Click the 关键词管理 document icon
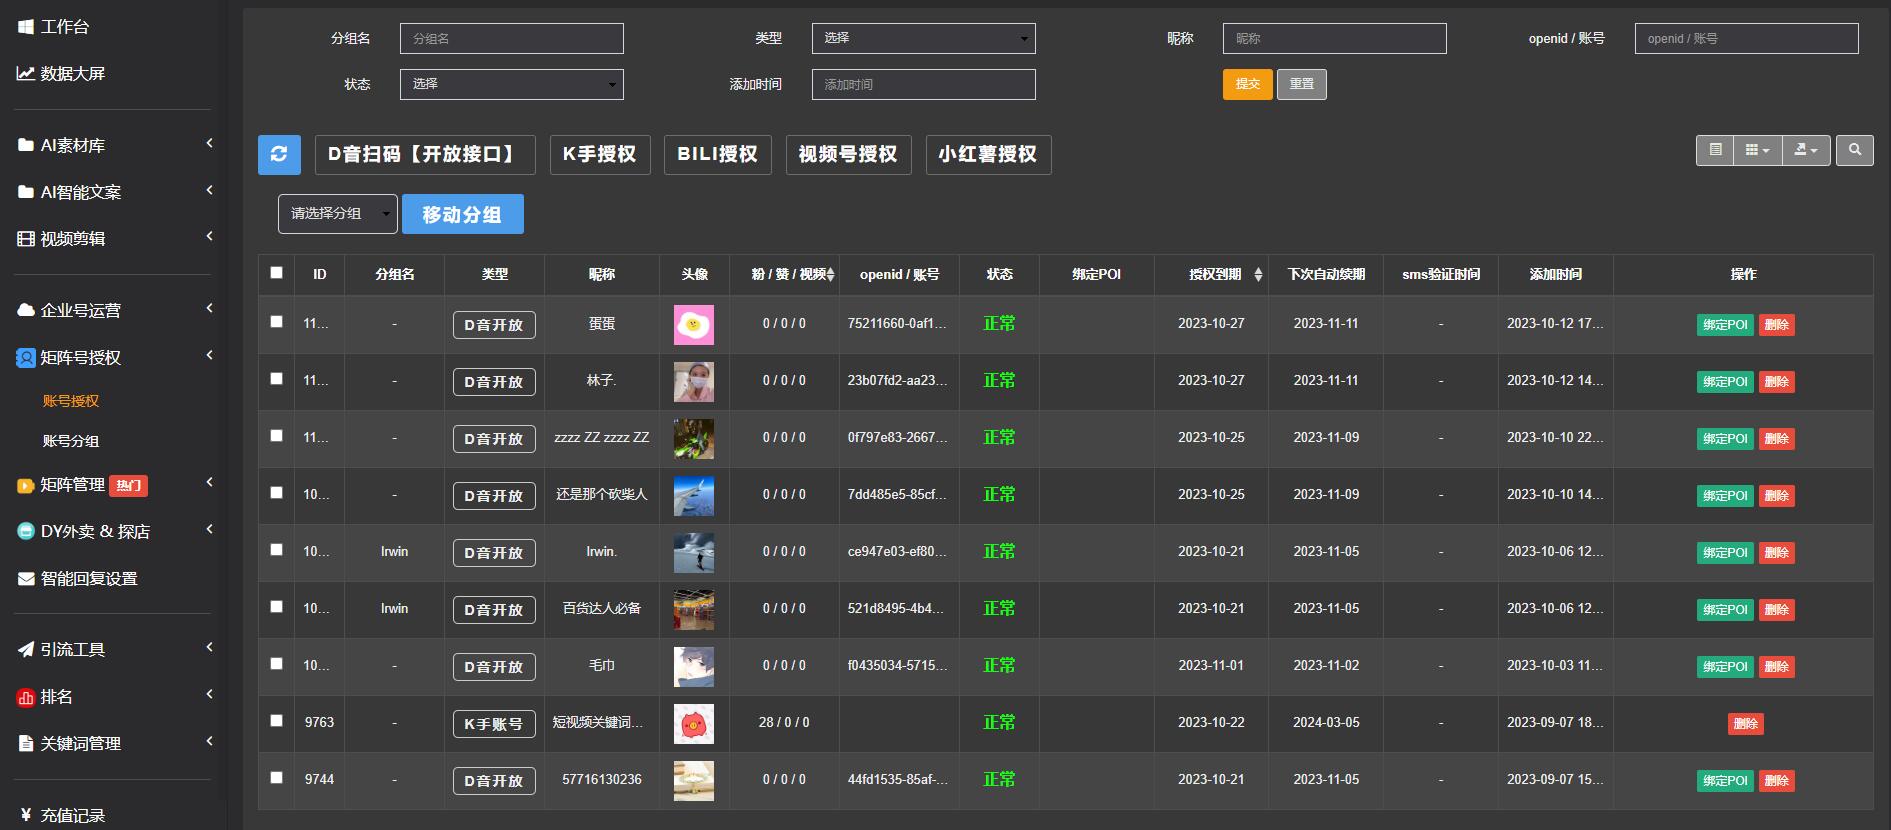This screenshot has width=1891, height=830. click(x=26, y=744)
